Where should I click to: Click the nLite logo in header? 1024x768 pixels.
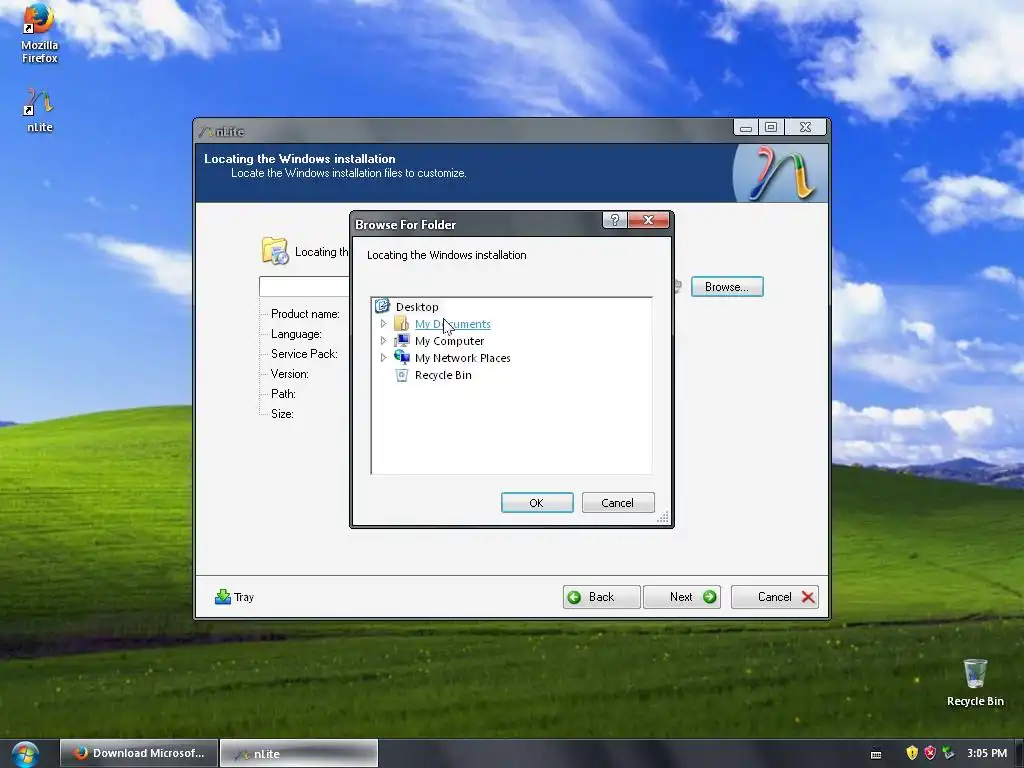(780, 173)
